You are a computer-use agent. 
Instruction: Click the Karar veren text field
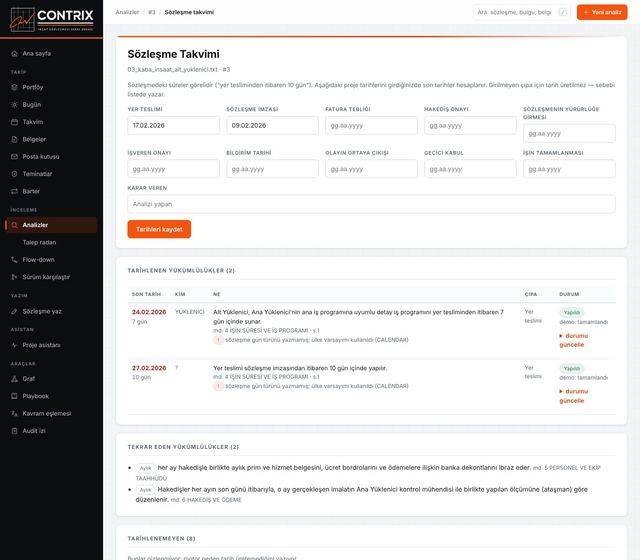click(x=371, y=204)
